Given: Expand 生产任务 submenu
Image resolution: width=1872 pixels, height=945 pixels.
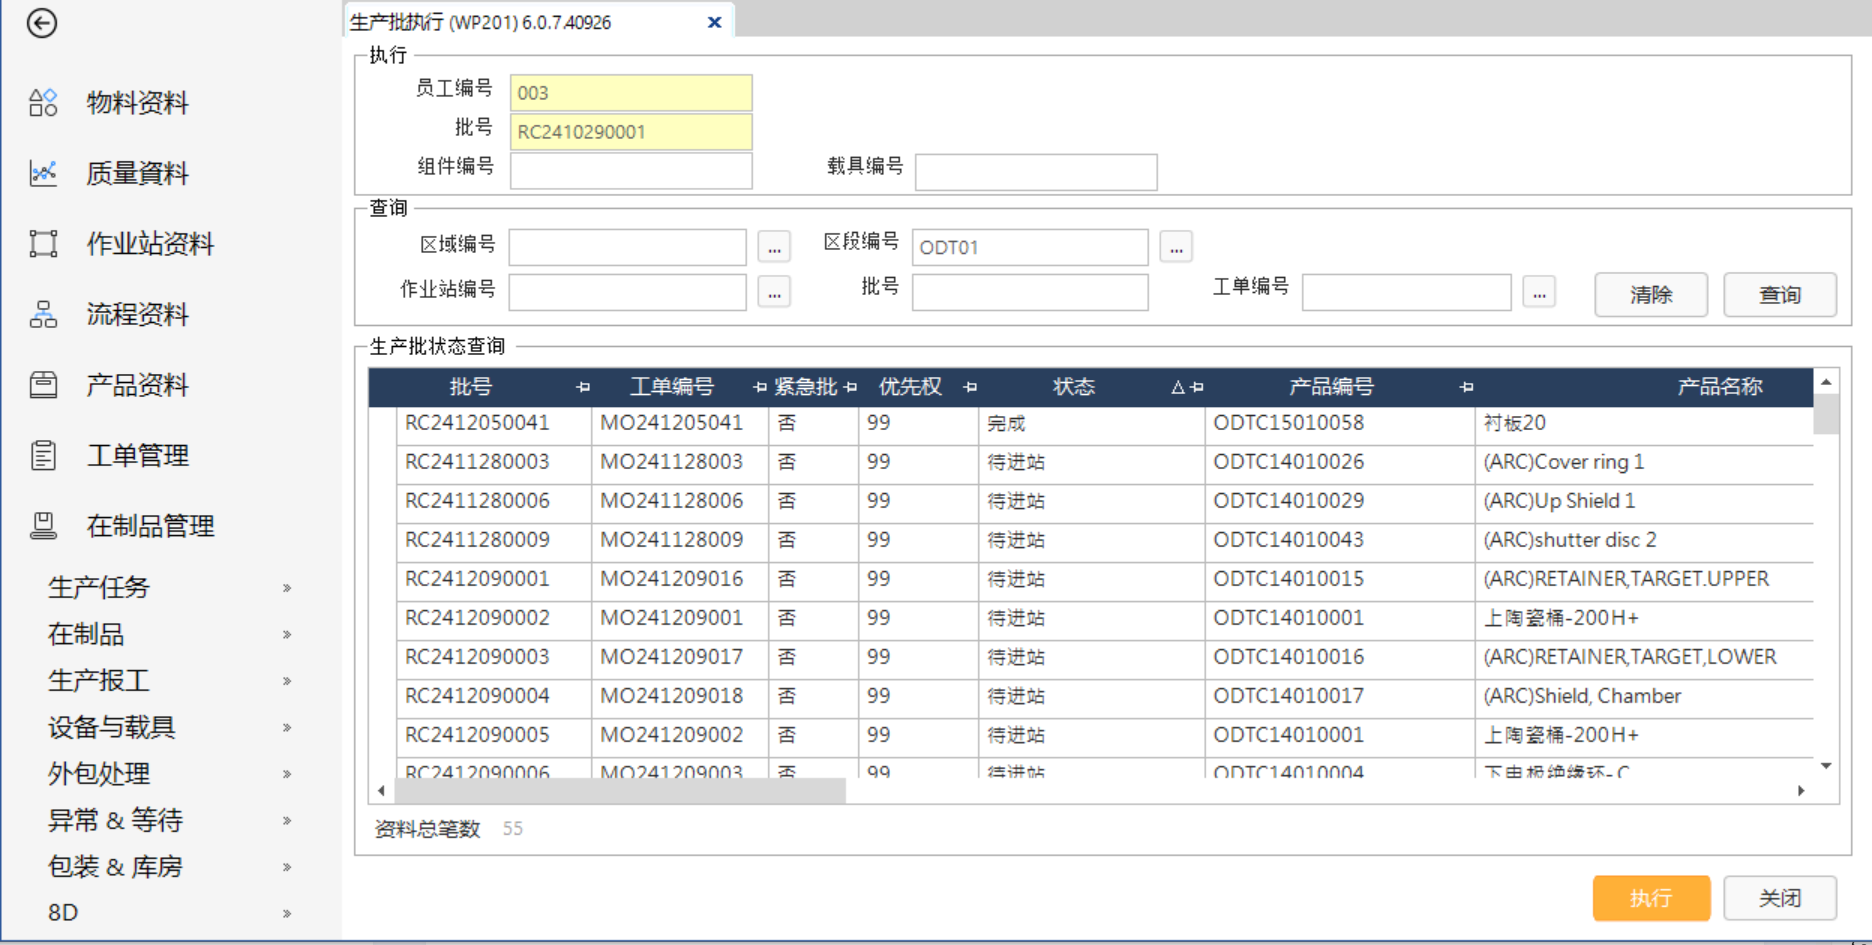Looking at the screenshot, I should (287, 588).
